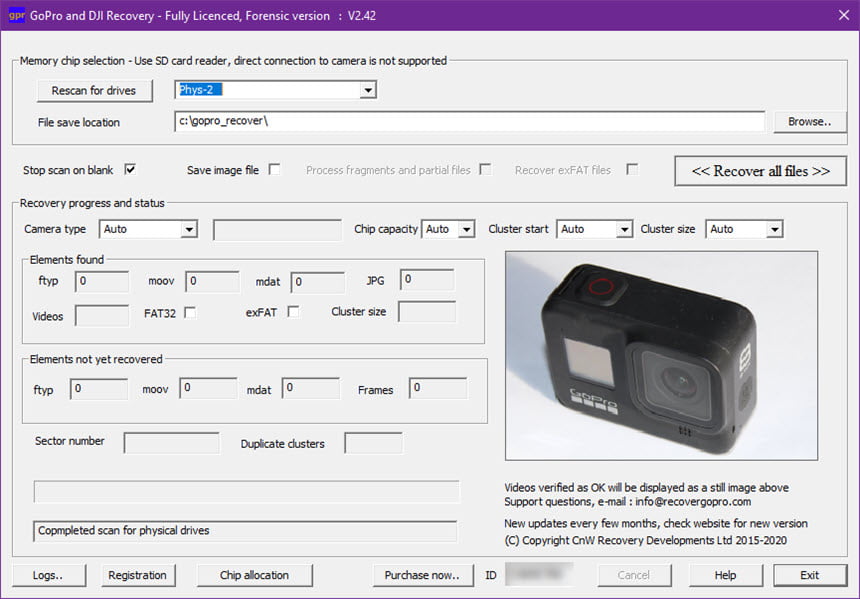860x599 pixels.
Task: Click the Recover all files button
Action: pos(760,171)
